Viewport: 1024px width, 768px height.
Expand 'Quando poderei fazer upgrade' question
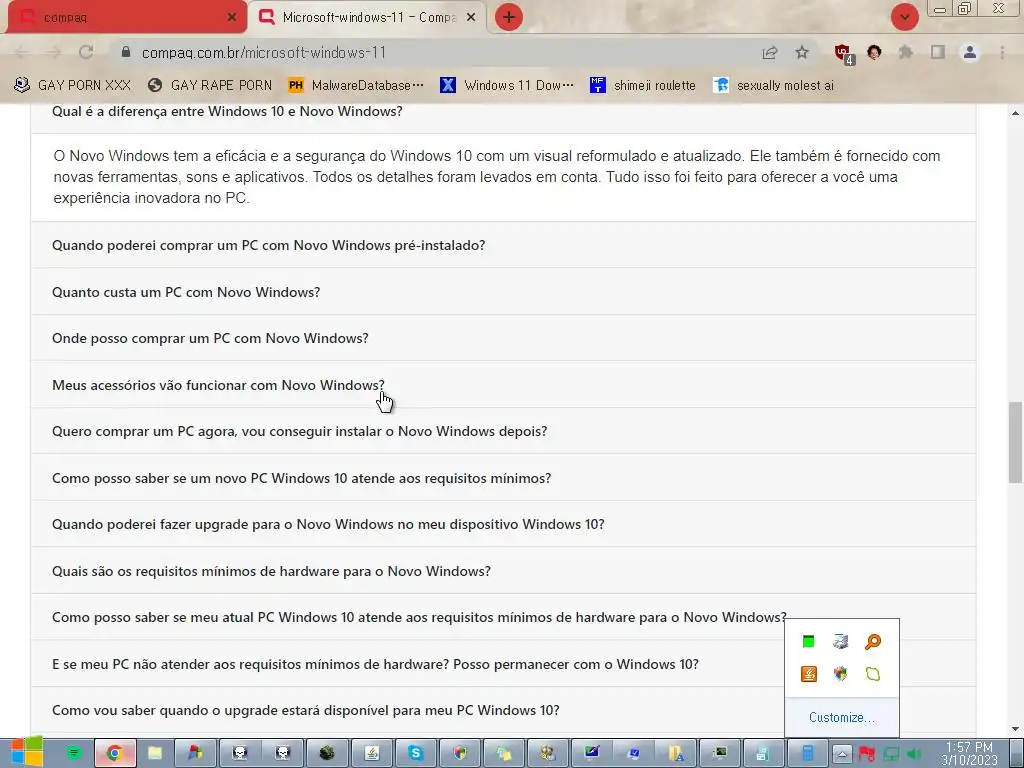click(x=504, y=524)
